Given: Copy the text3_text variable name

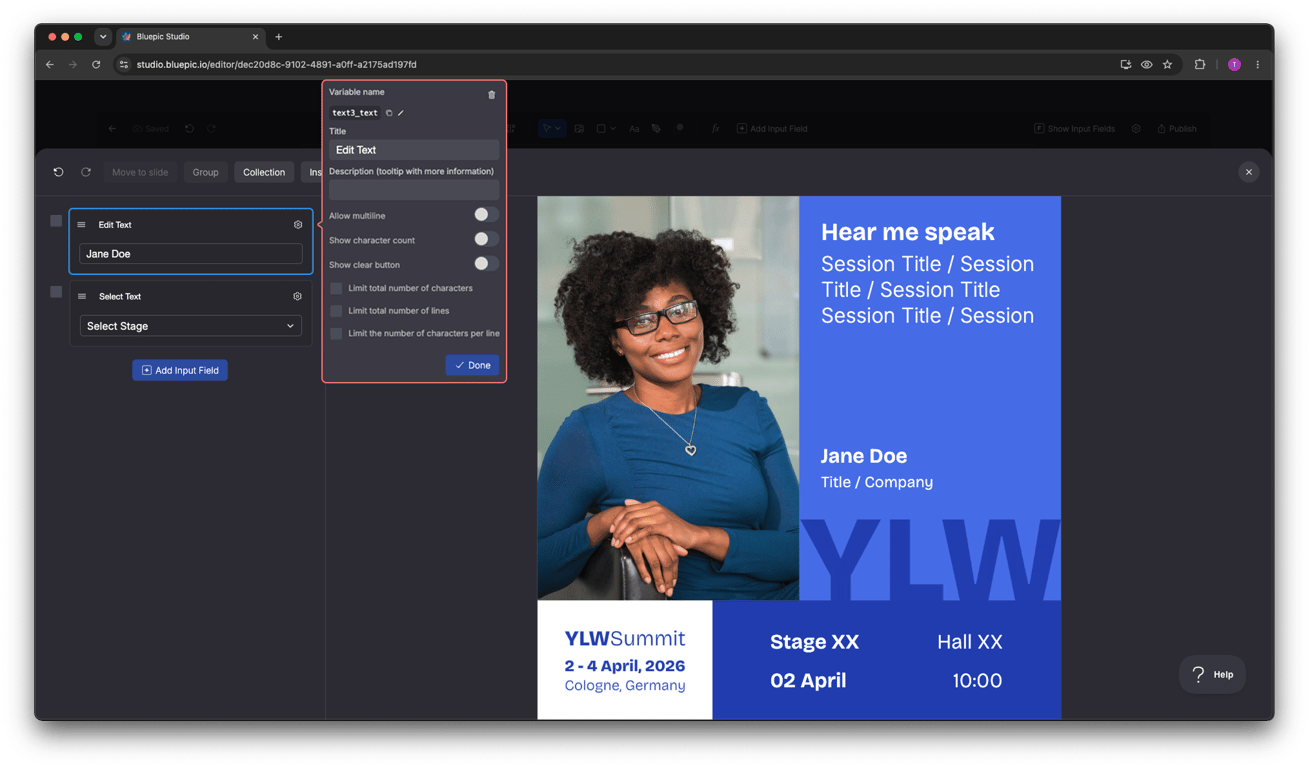Looking at the screenshot, I should click(x=389, y=113).
